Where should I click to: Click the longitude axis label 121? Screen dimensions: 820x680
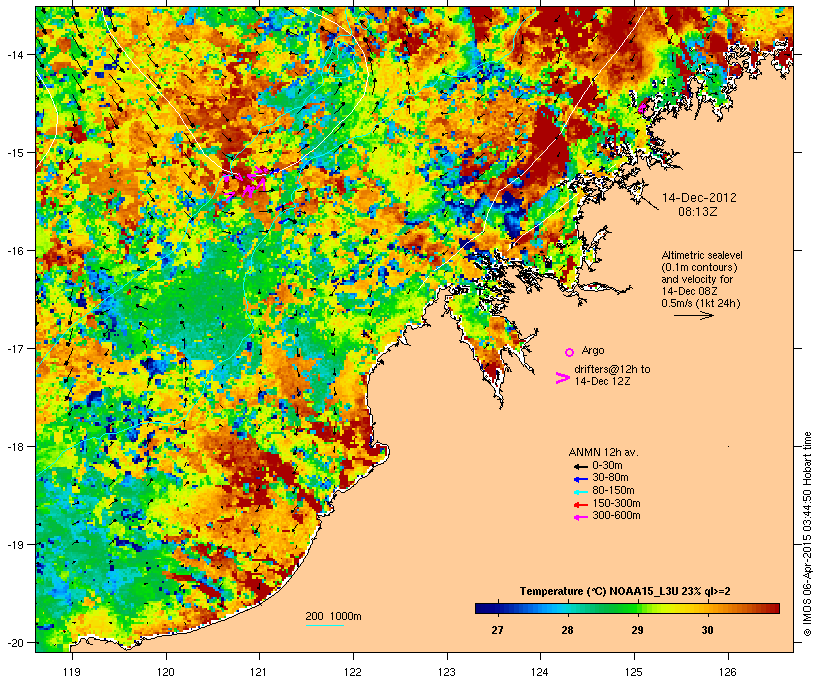[x=259, y=672]
